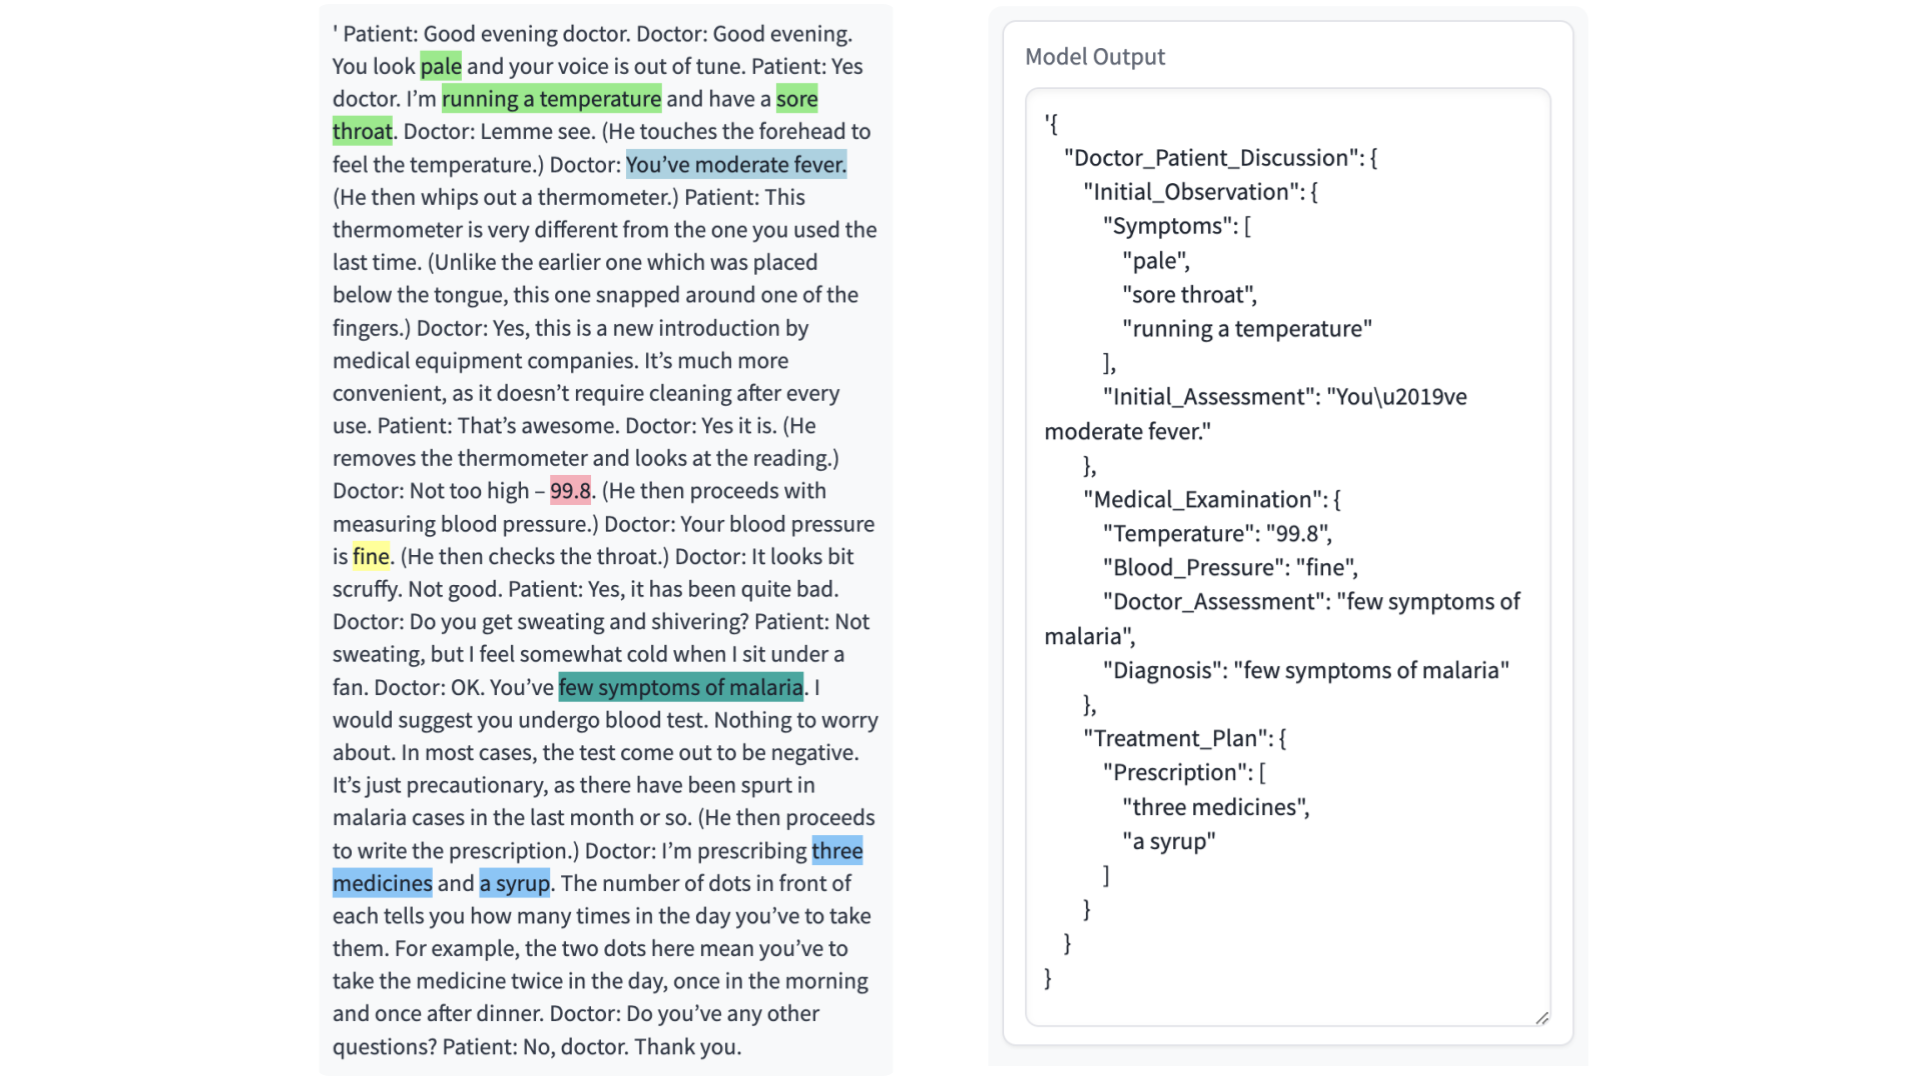Click the highlighted word 'sore' in transcript
The image size is (1920, 1080).
click(x=797, y=99)
